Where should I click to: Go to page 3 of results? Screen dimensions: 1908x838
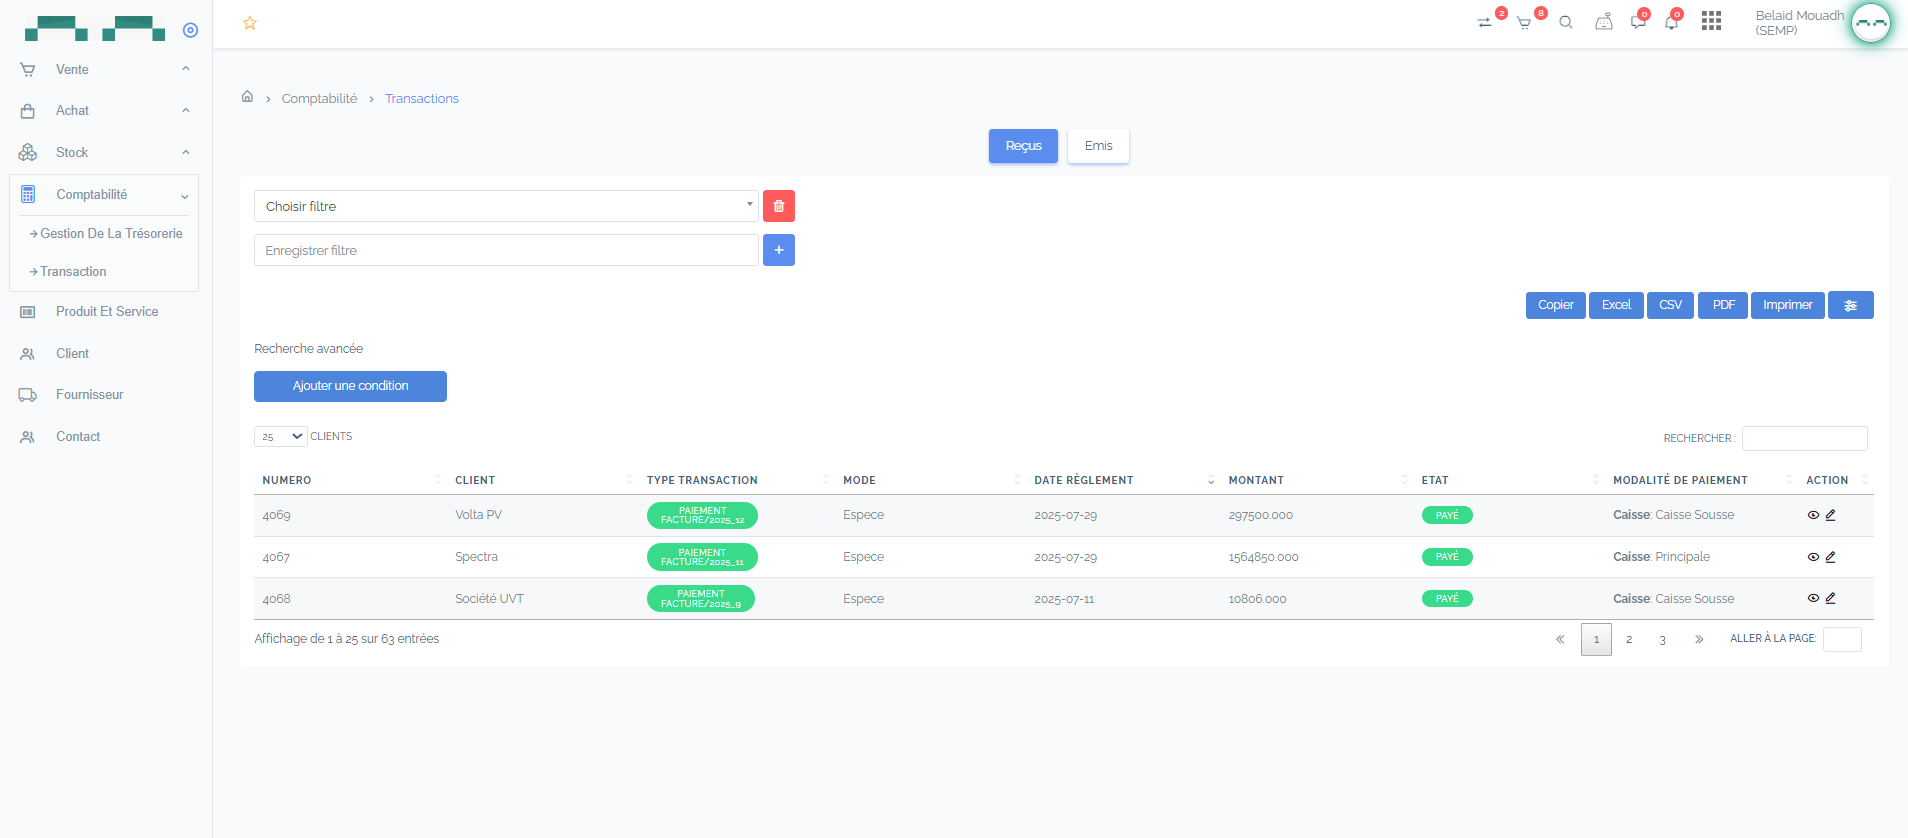(x=1663, y=639)
